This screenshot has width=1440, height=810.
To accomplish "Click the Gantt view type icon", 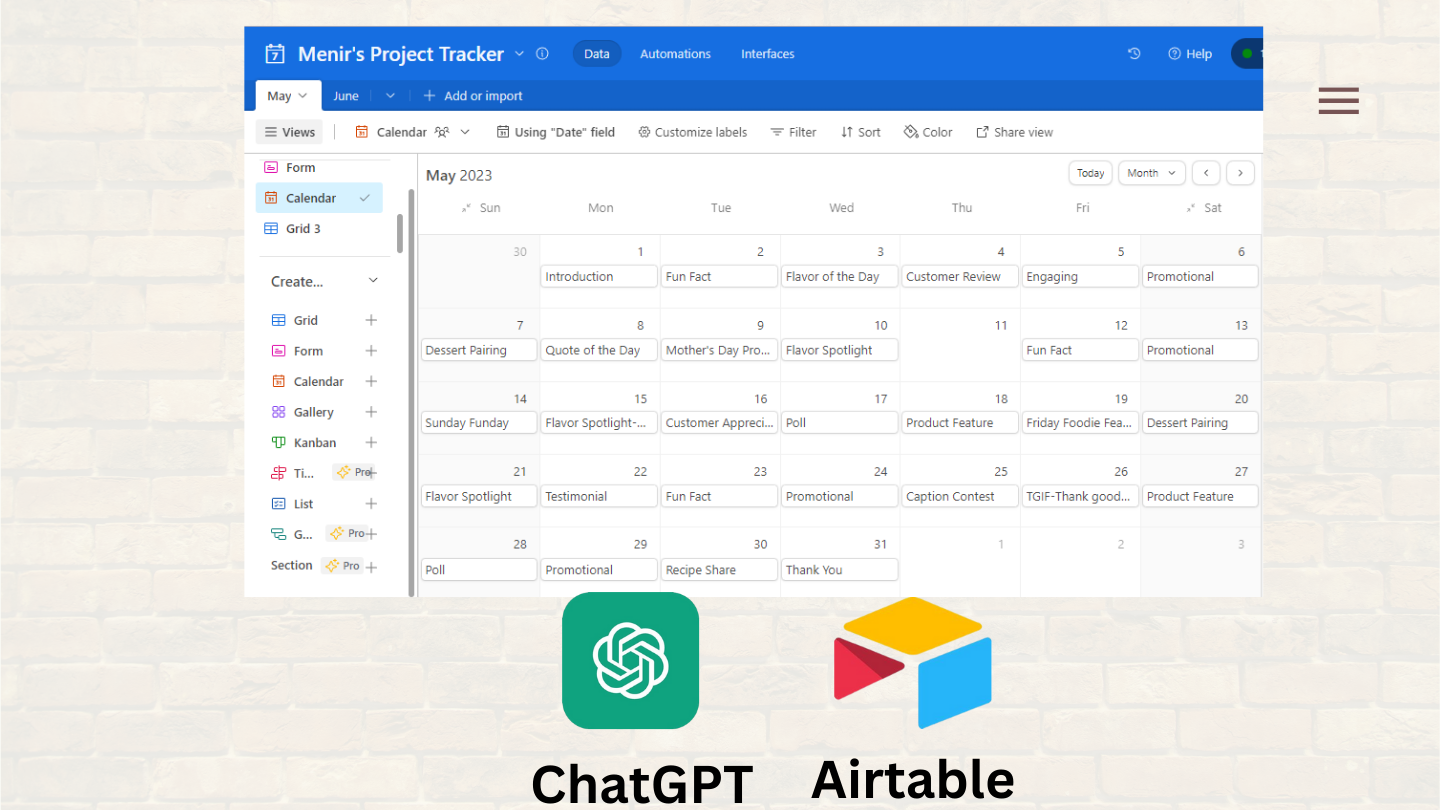I will tap(278, 534).
